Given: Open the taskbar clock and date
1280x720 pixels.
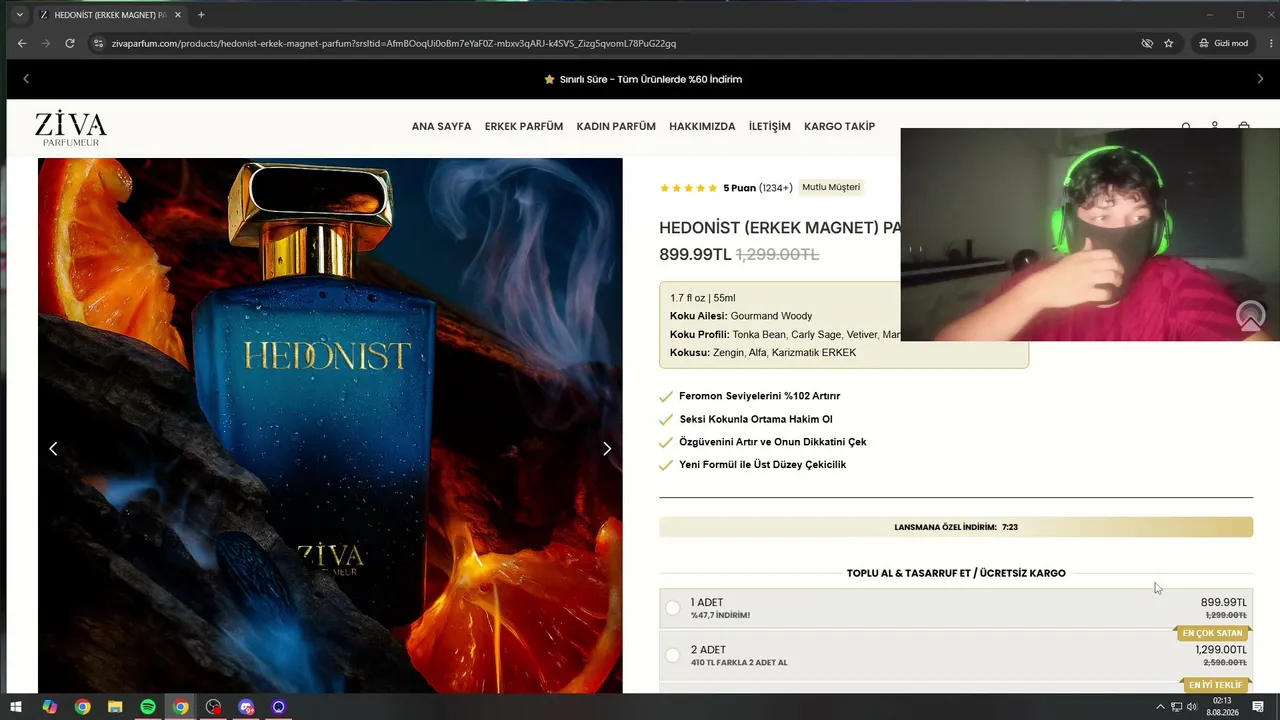Looking at the screenshot, I should [1222, 707].
